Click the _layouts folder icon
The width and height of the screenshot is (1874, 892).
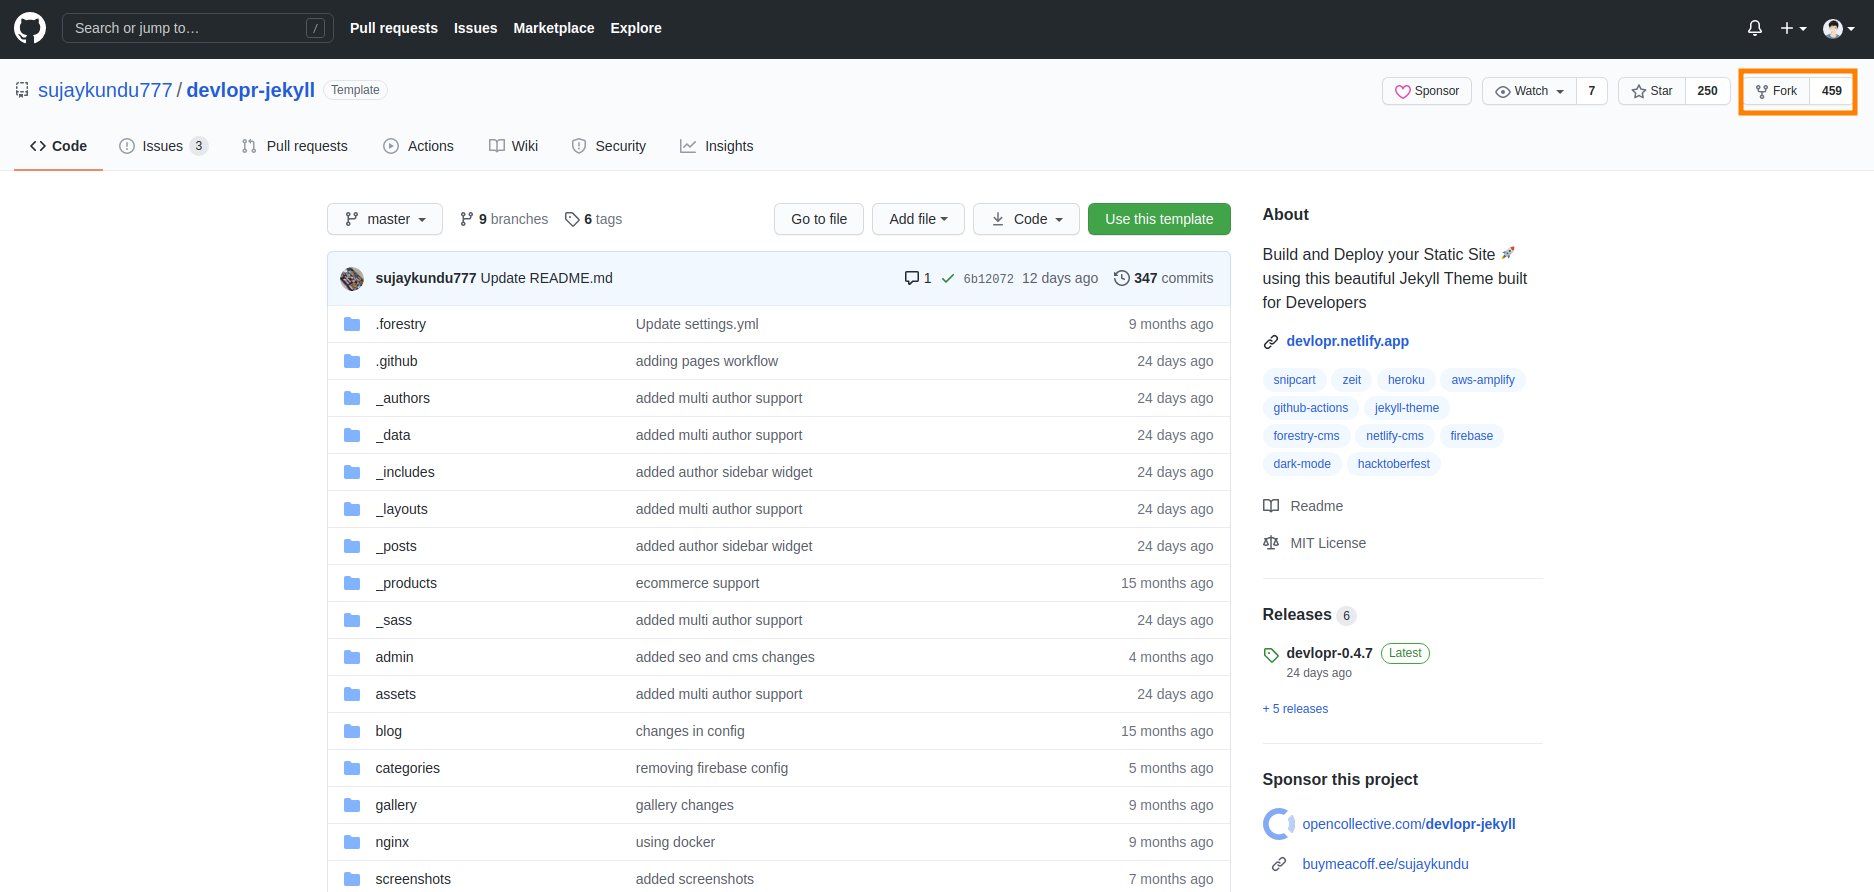[352, 509]
